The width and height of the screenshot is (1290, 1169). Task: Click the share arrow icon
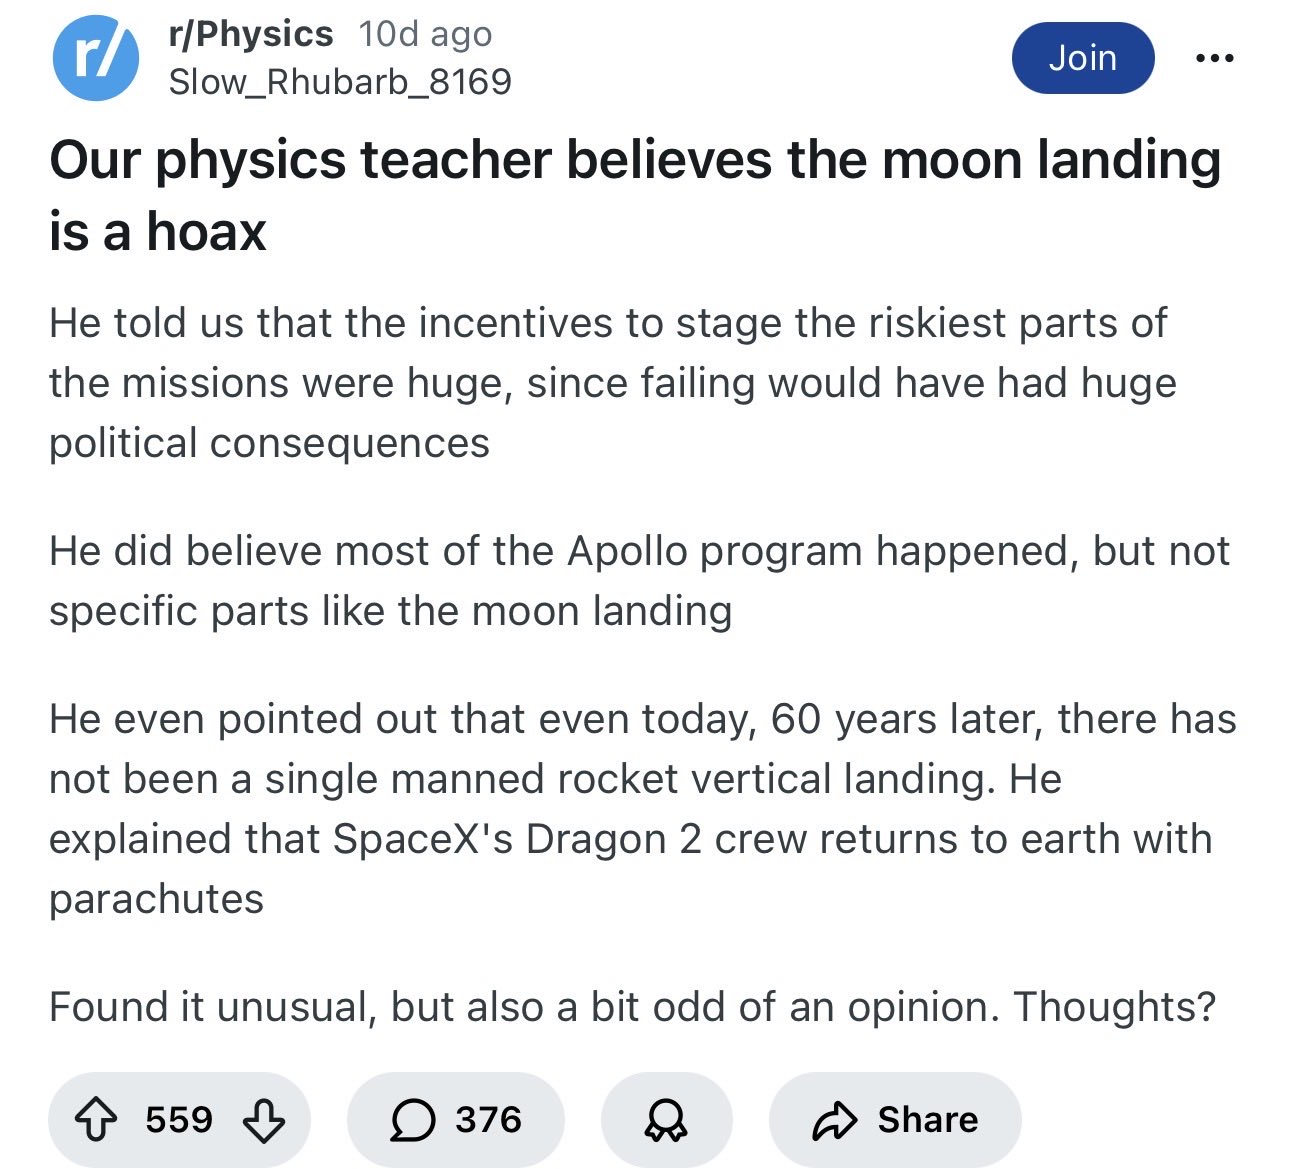835,1120
